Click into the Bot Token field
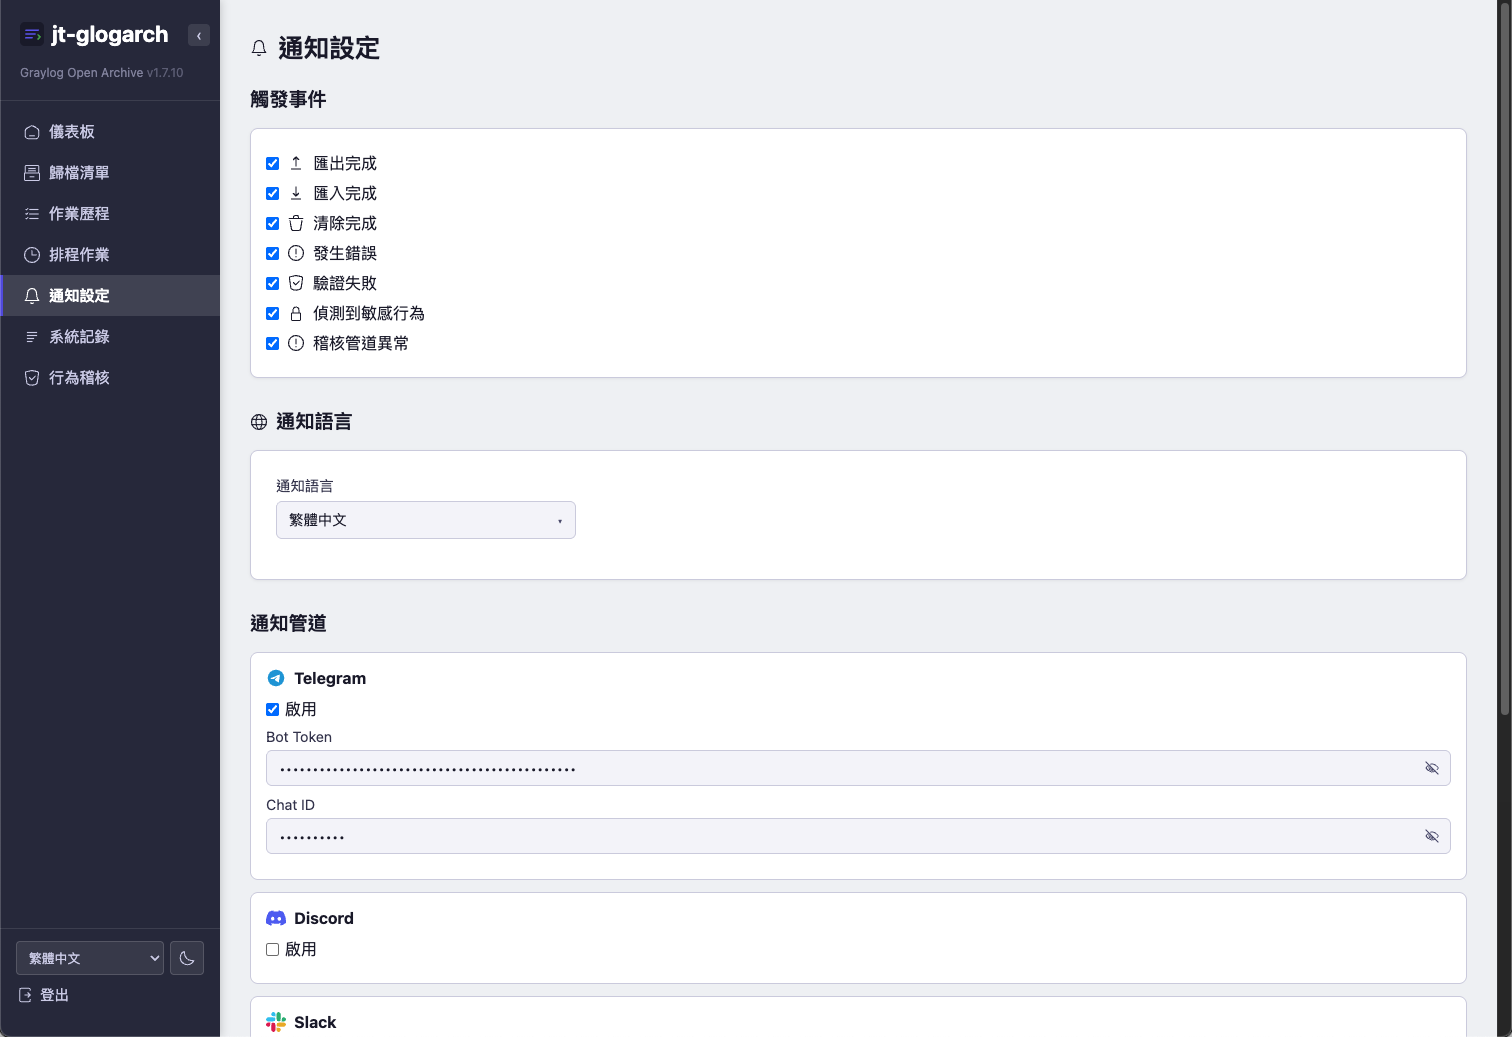The image size is (1512, 1037). [858, 768]
